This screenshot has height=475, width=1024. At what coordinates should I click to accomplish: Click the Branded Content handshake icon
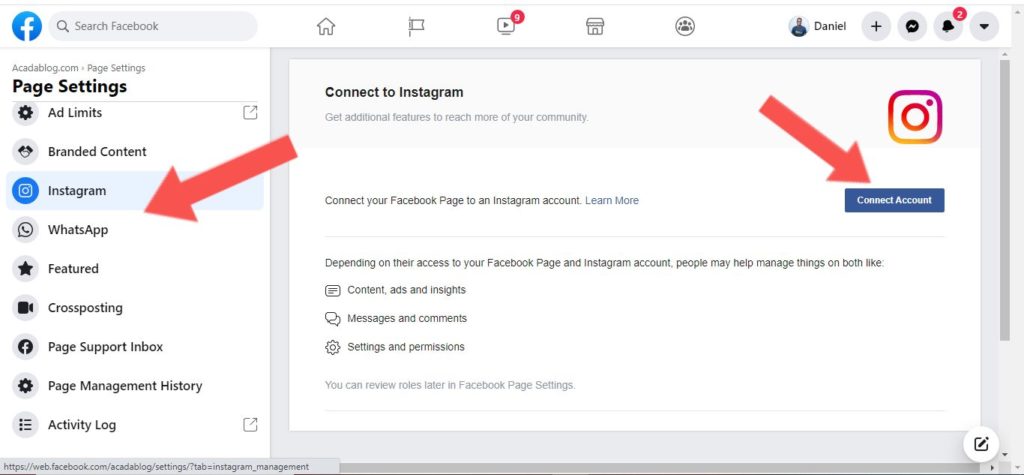pyautogui.click(x=25, y=152)
